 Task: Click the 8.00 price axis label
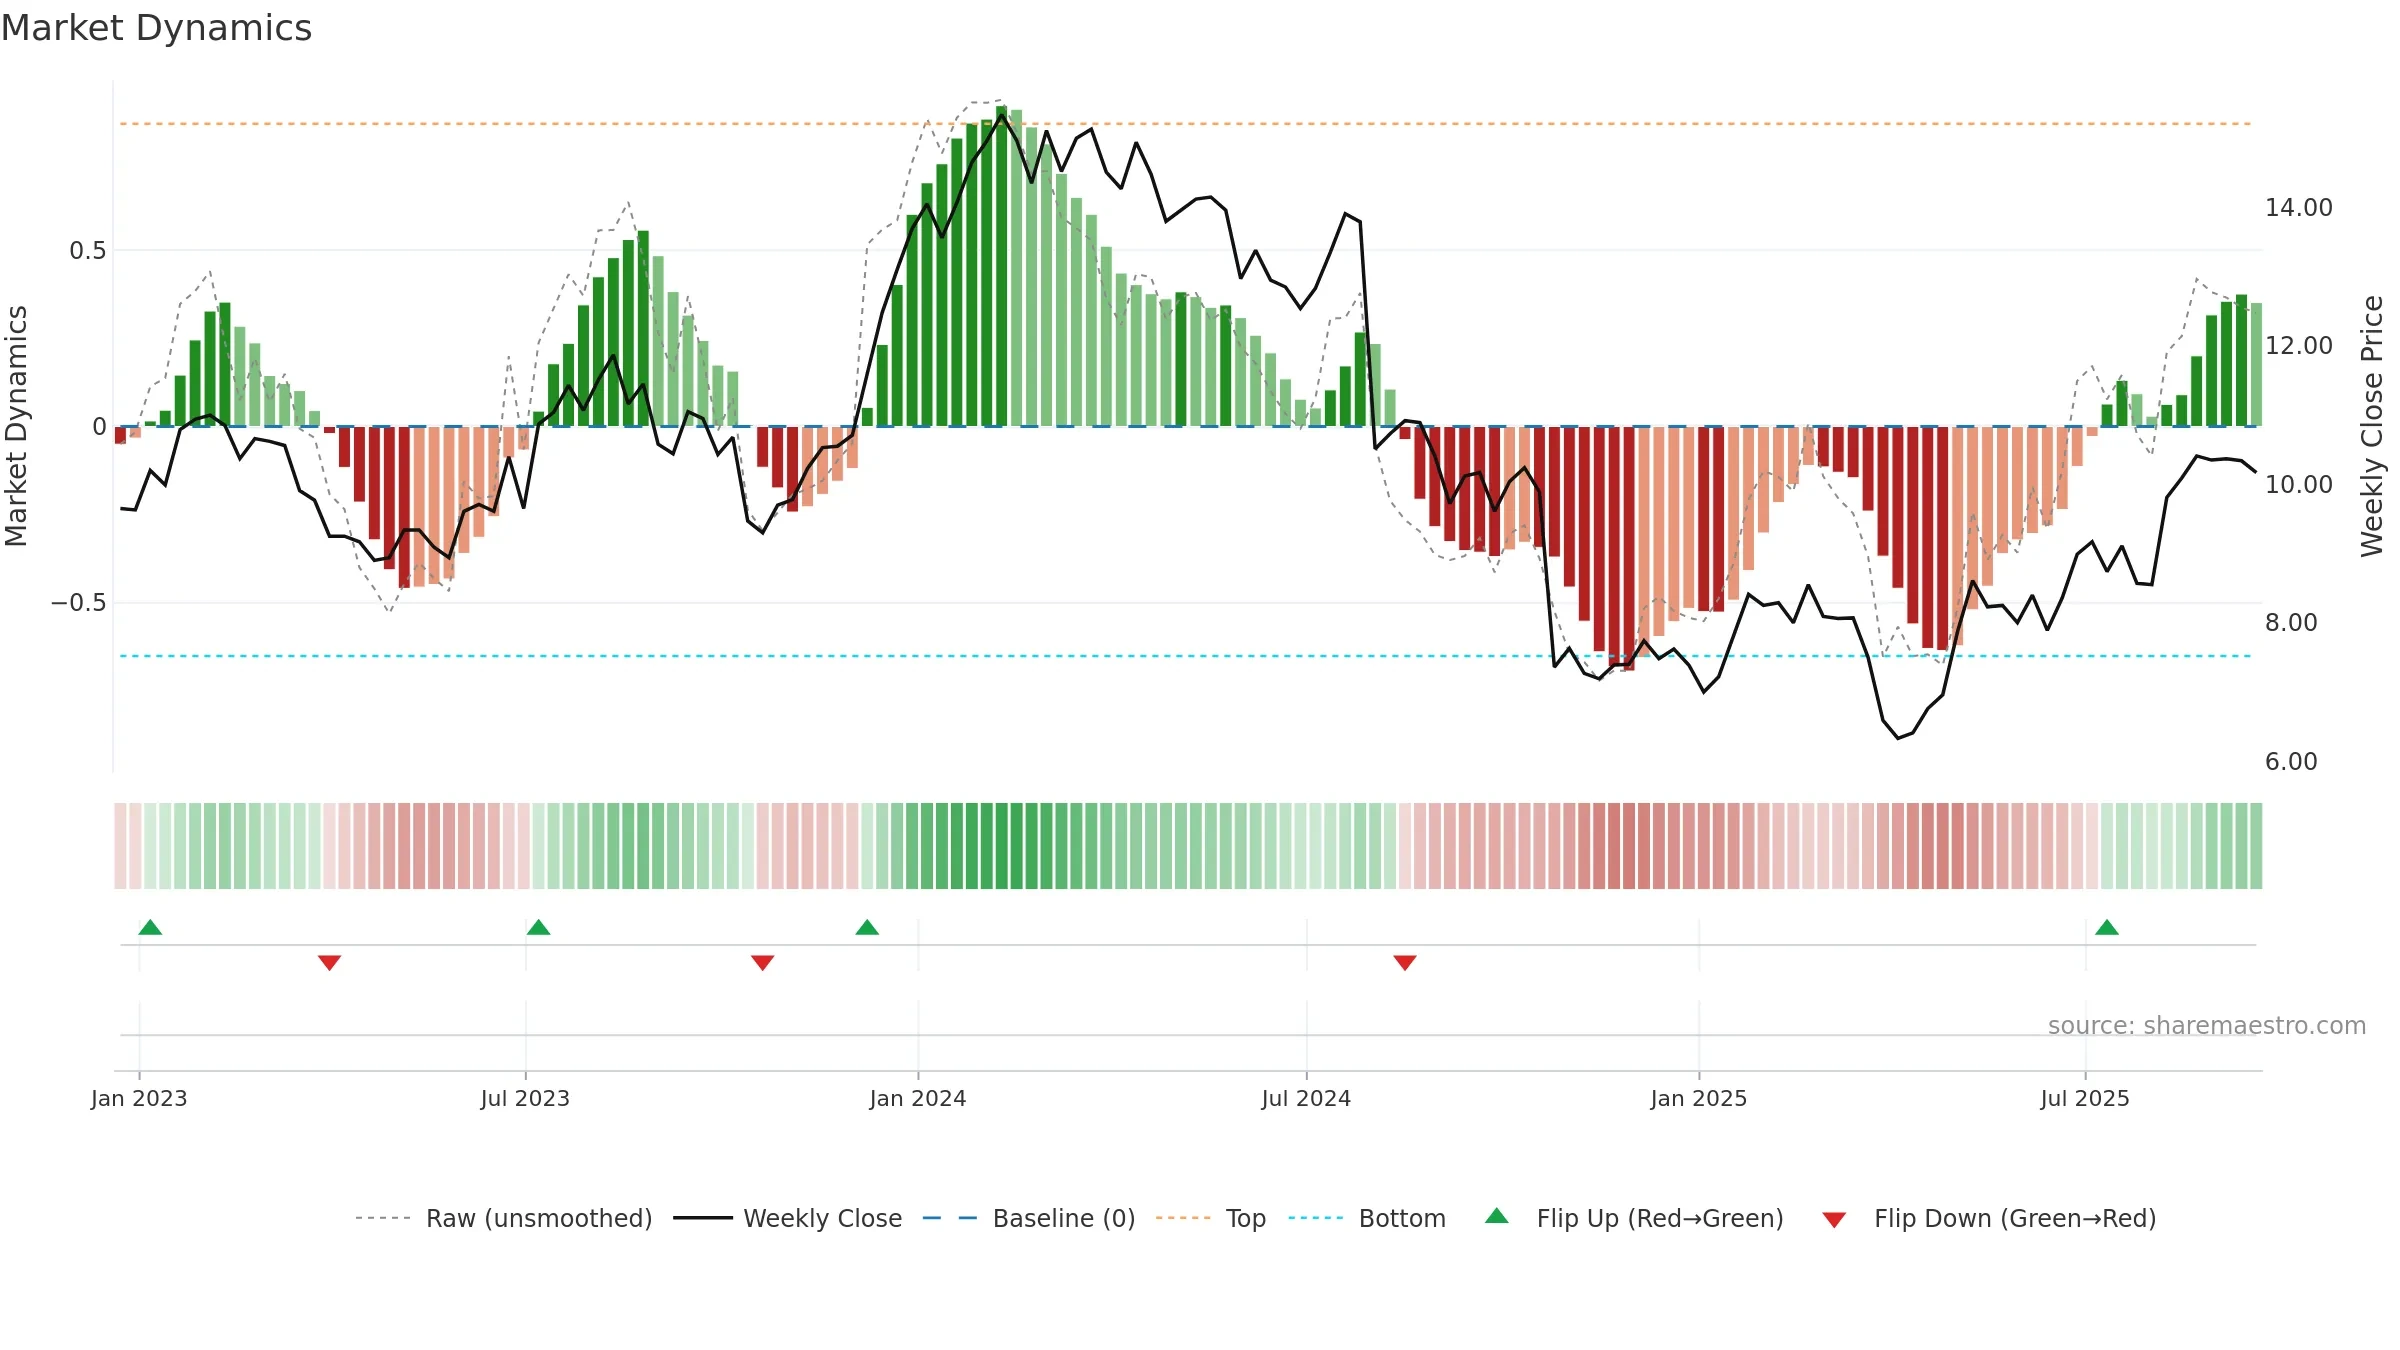pos(2291,622)
